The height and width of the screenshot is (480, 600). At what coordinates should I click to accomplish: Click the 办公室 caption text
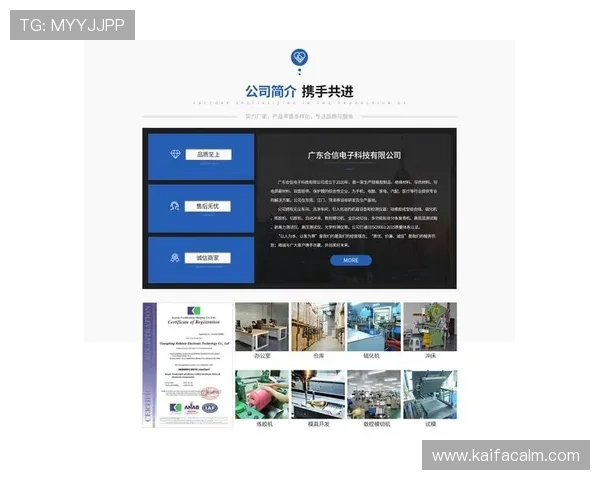click(262, 356)
